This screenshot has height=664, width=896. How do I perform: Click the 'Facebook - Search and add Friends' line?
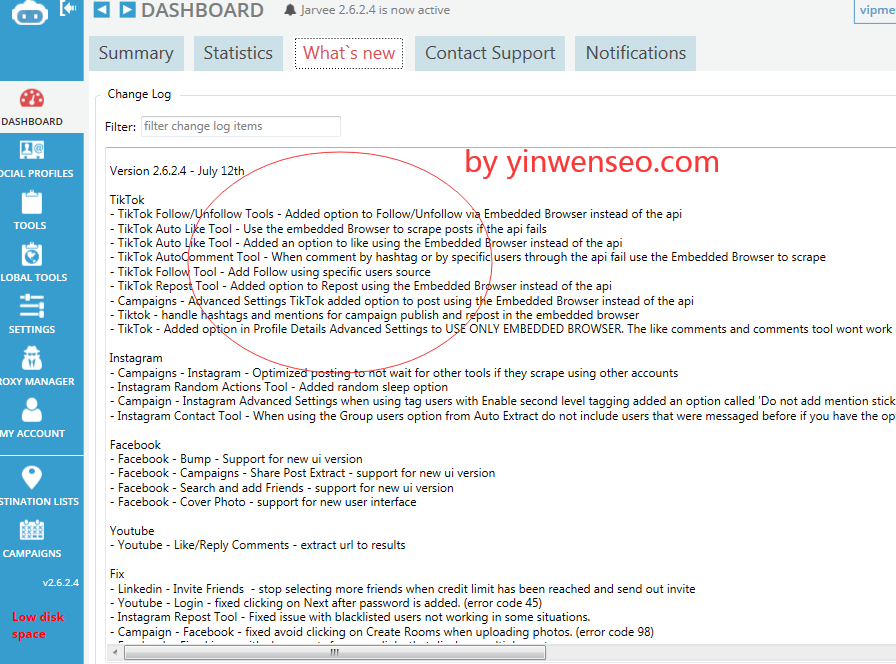coord(282,488)
